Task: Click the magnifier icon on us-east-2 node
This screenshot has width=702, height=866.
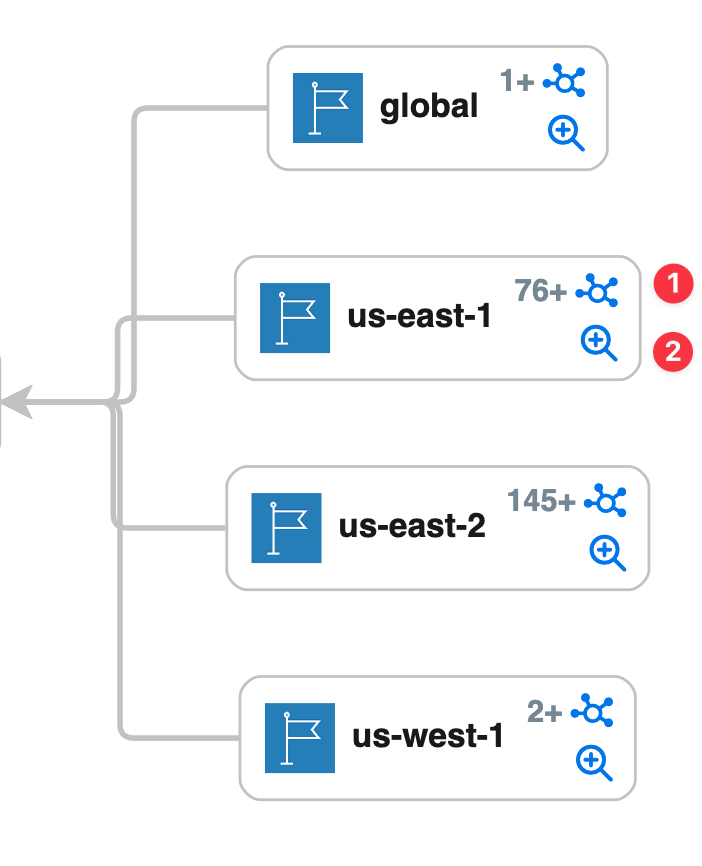Action: click(x=606, y=551)
